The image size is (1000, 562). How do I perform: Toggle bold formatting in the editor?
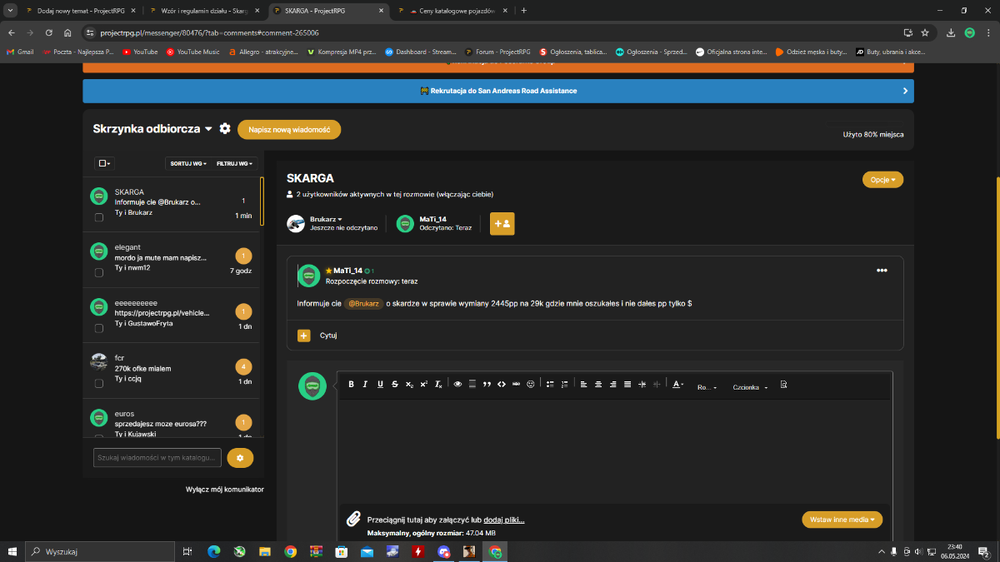[x=351, y=385]
